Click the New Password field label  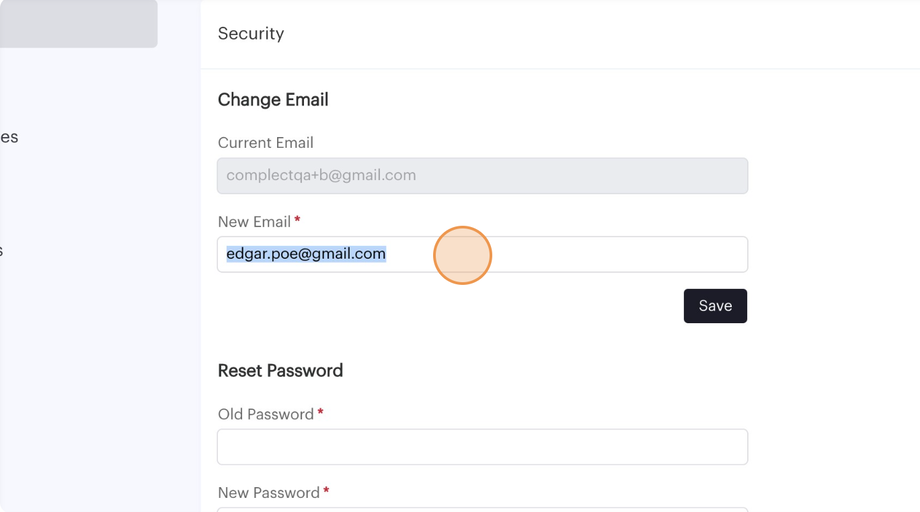point(268,493)
